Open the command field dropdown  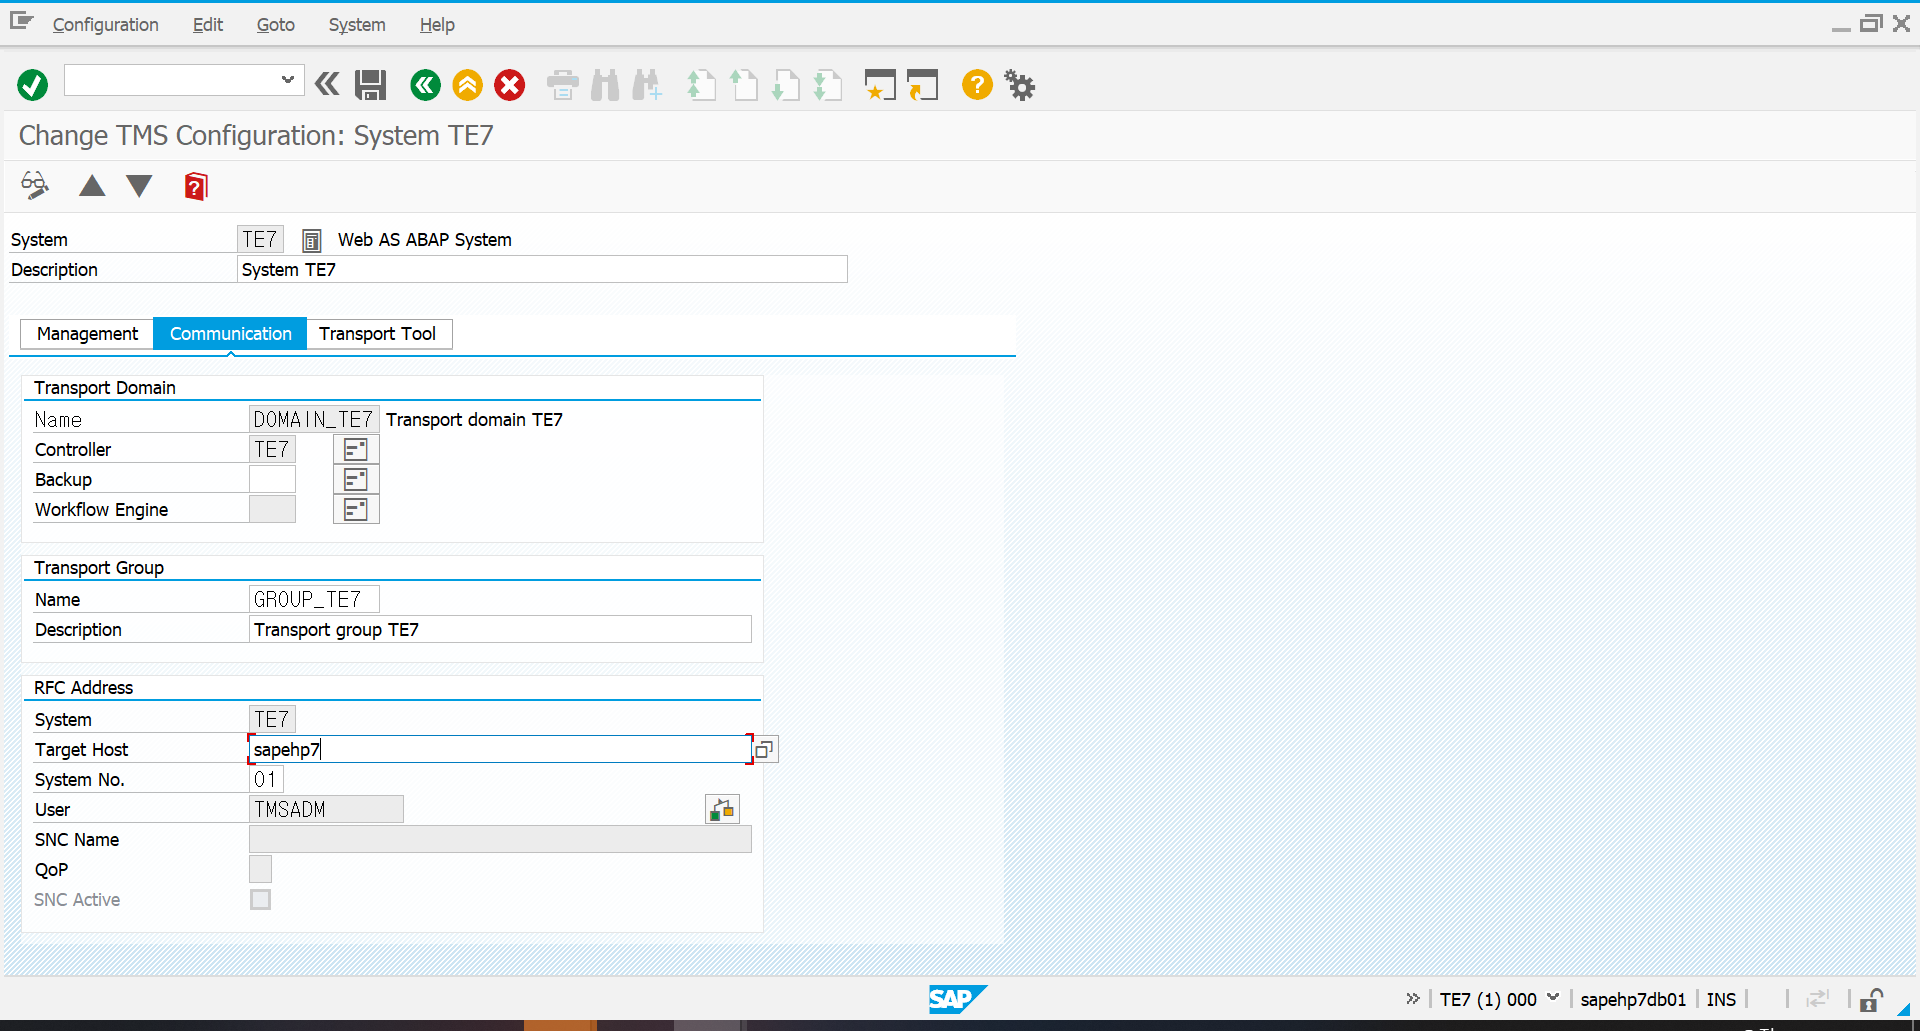[x=287, y=80]
